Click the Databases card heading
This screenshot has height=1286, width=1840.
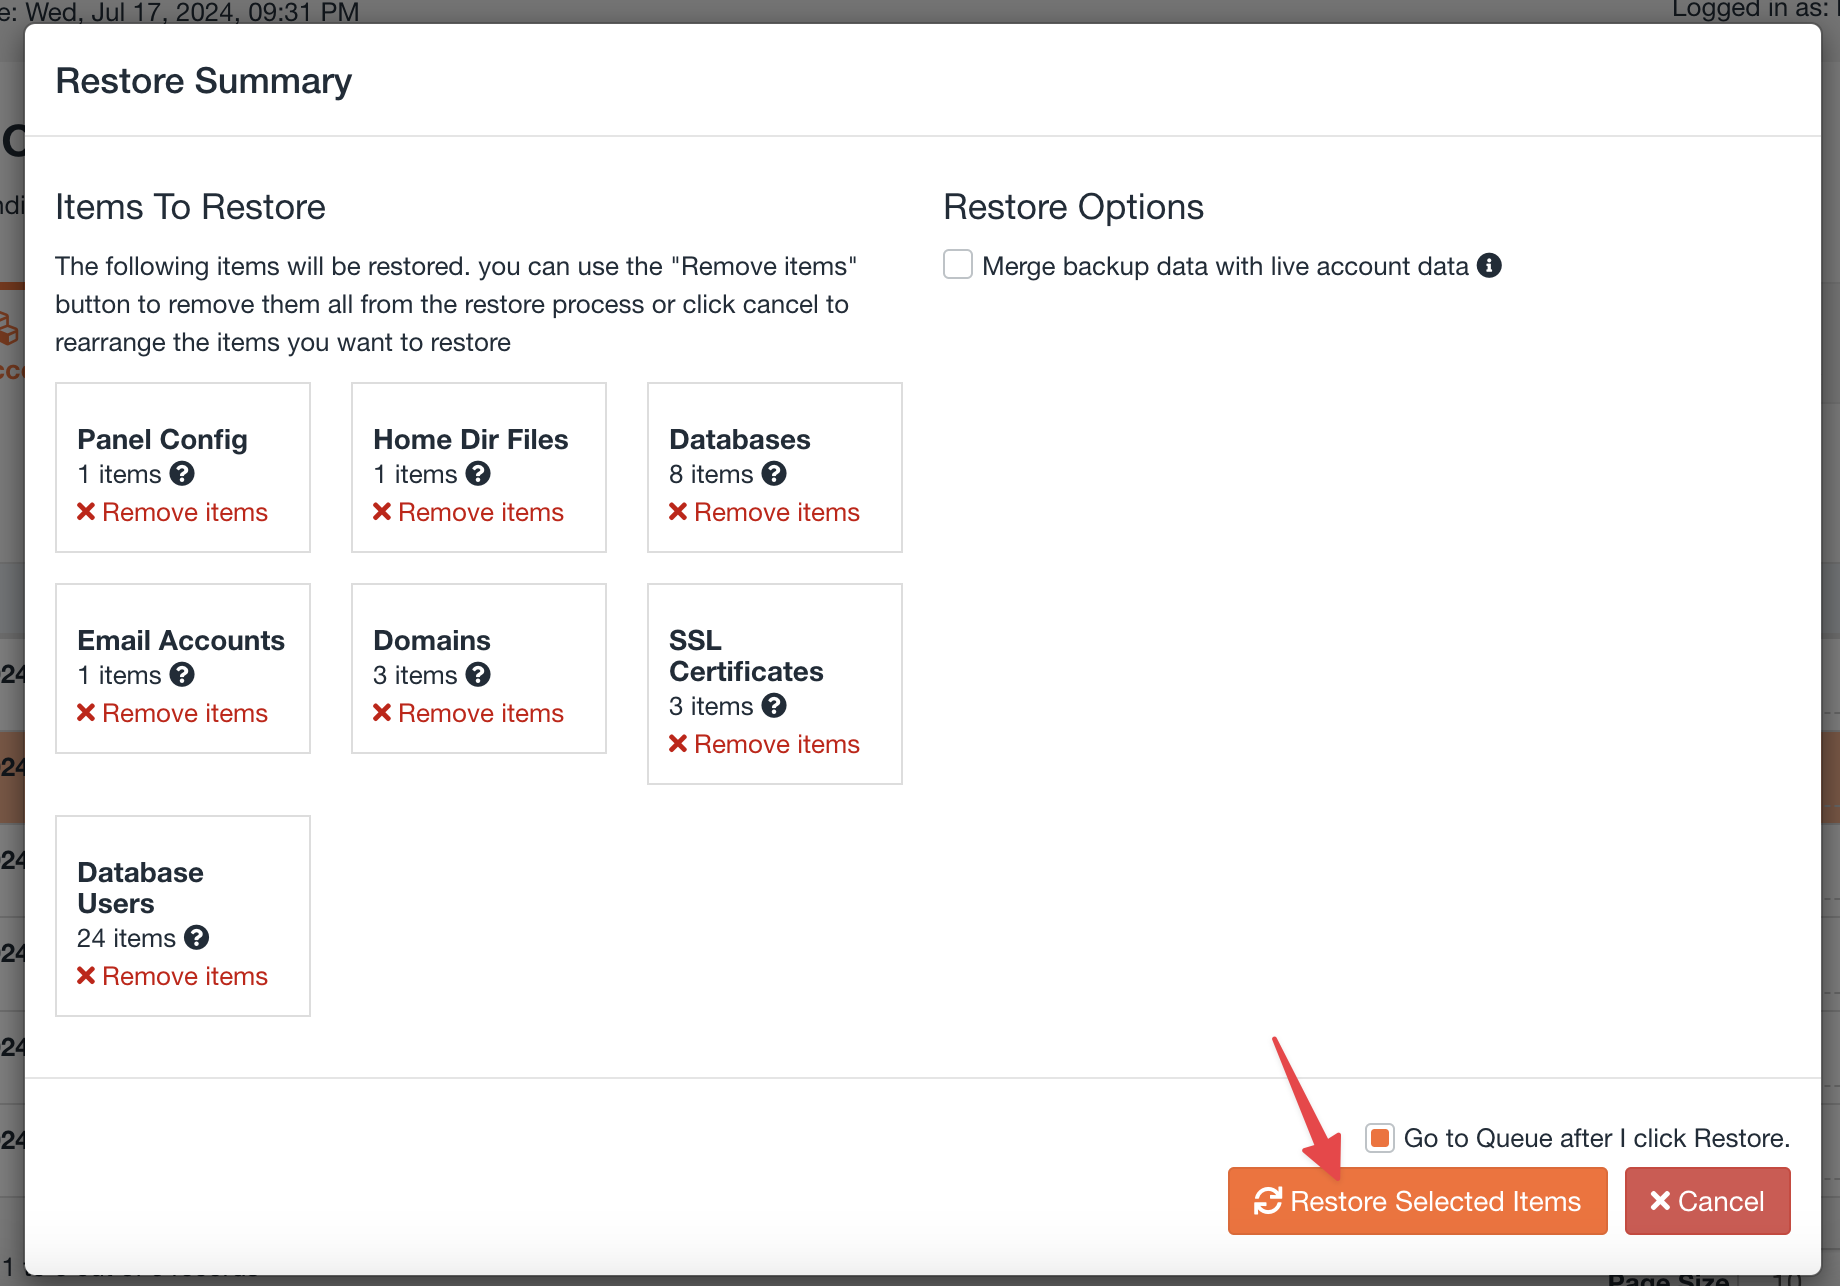pyautogui.click(x=739, y=440)
